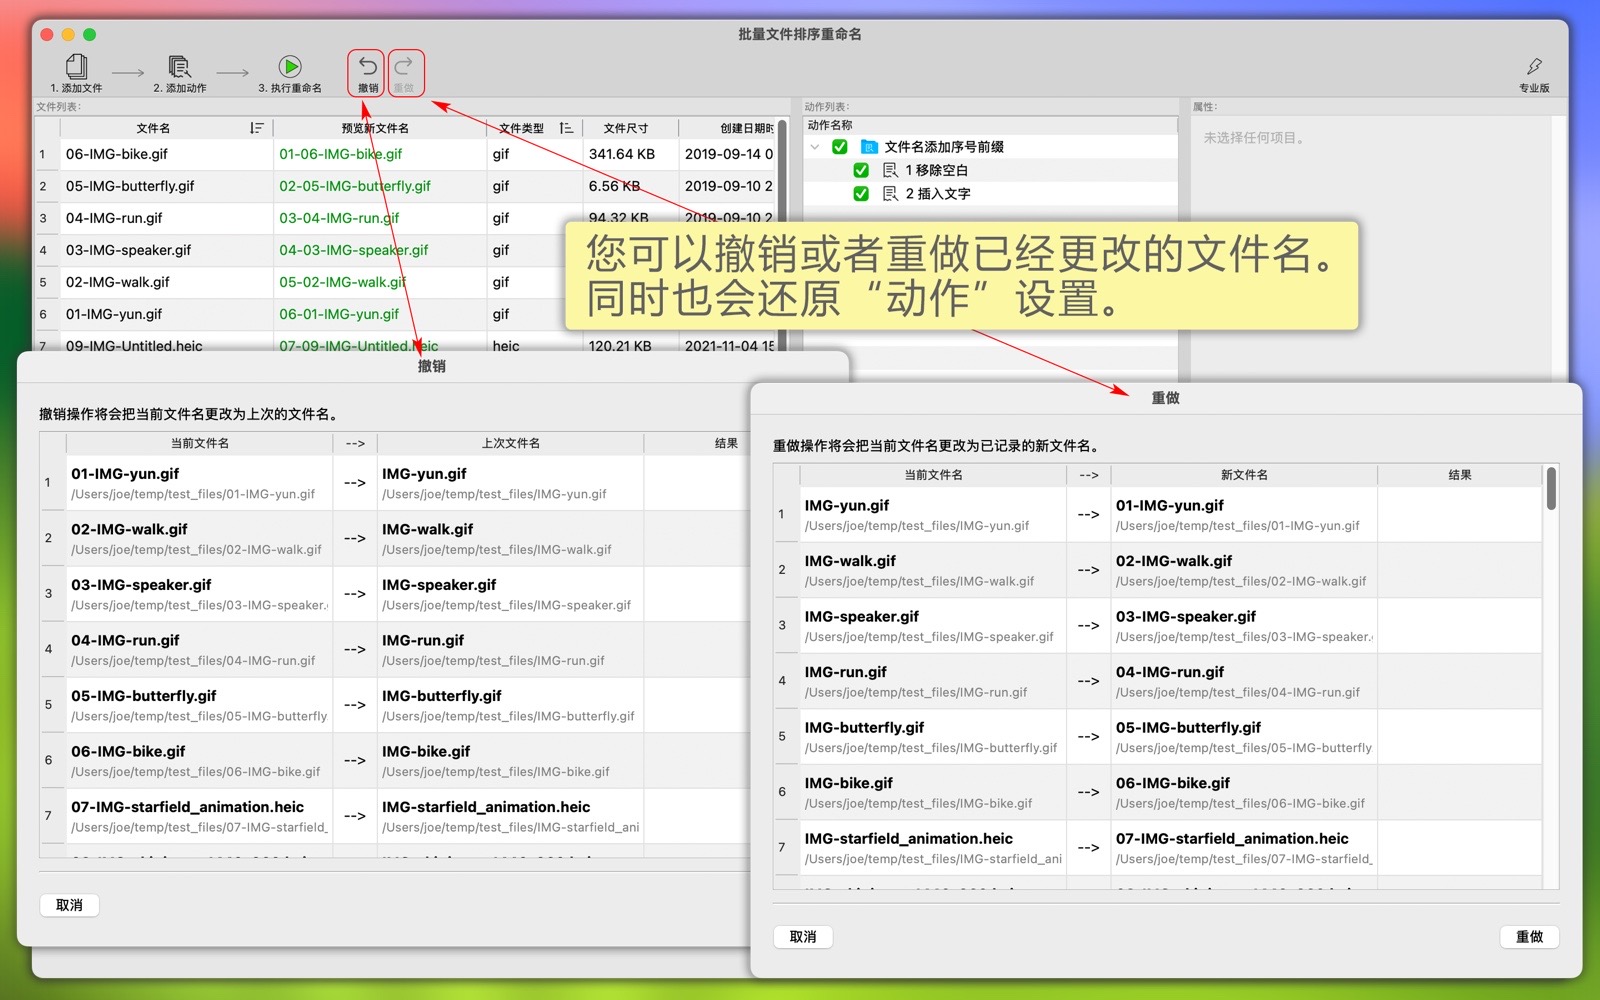The width and height of the screenshot is (1600, 1000).
Task: Click the blue folder icon for 文件名添加序号前缀
Action: point(869,147)
